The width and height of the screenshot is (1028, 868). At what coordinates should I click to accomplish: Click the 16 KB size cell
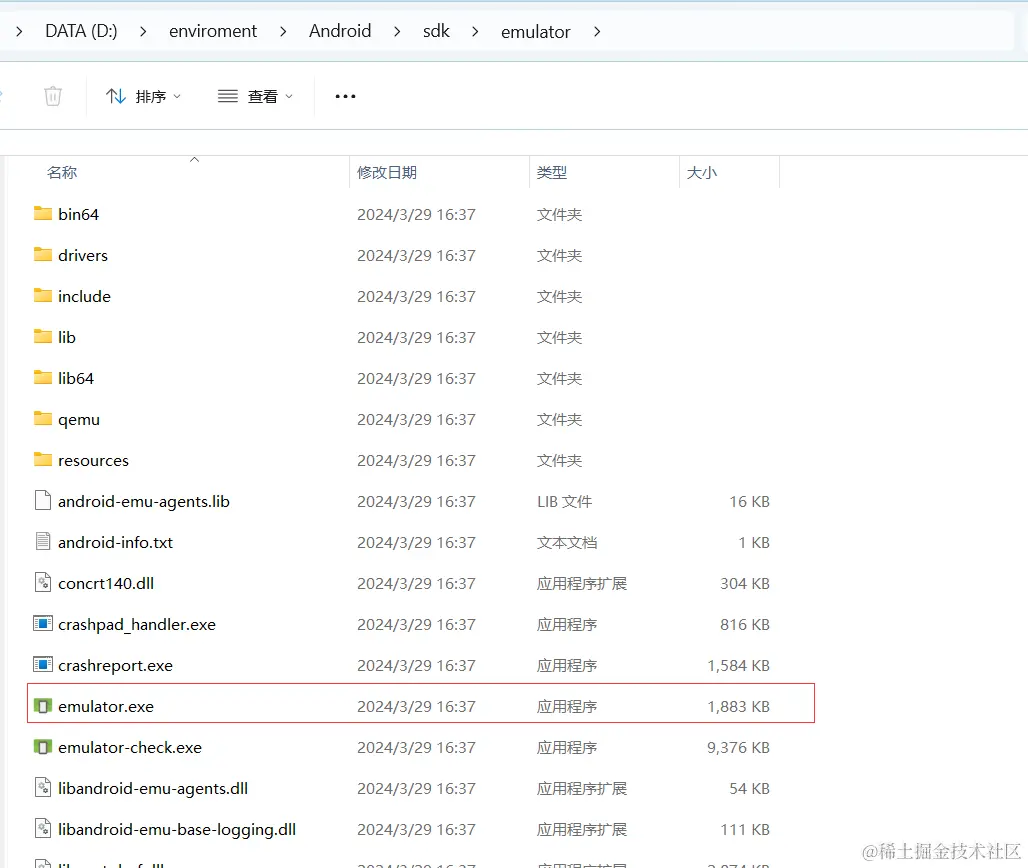(x=749, y=502)
